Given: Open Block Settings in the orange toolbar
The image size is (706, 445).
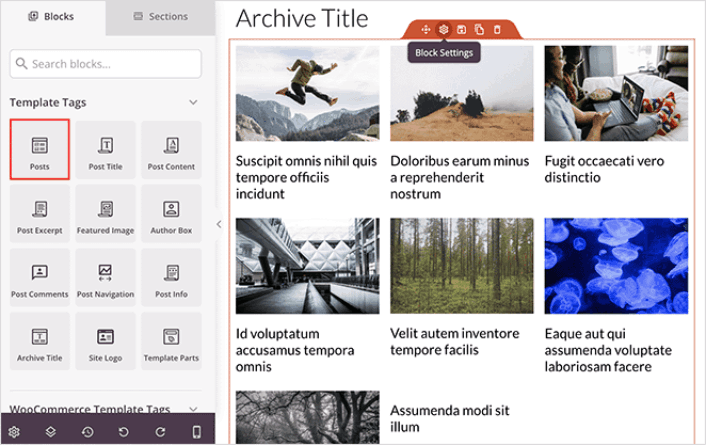Looking at the screenshot, I should [444, 30].
